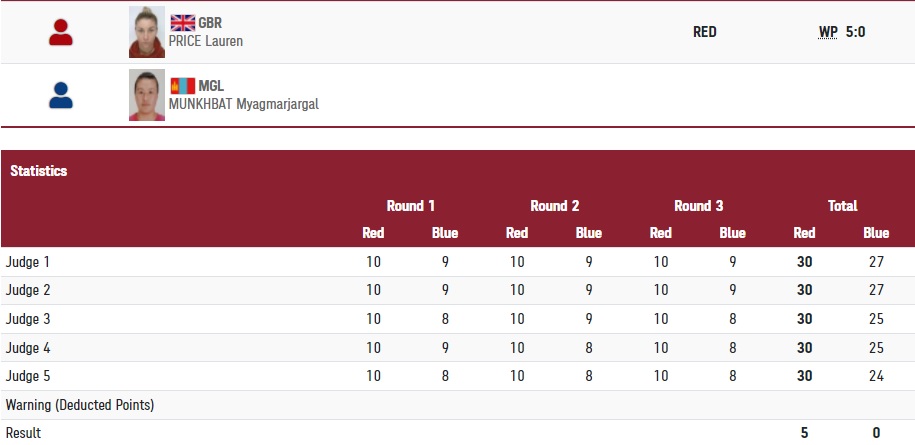
Task: Open PRICE Lauren athlete profile link
Action: [x=206, y=41]
